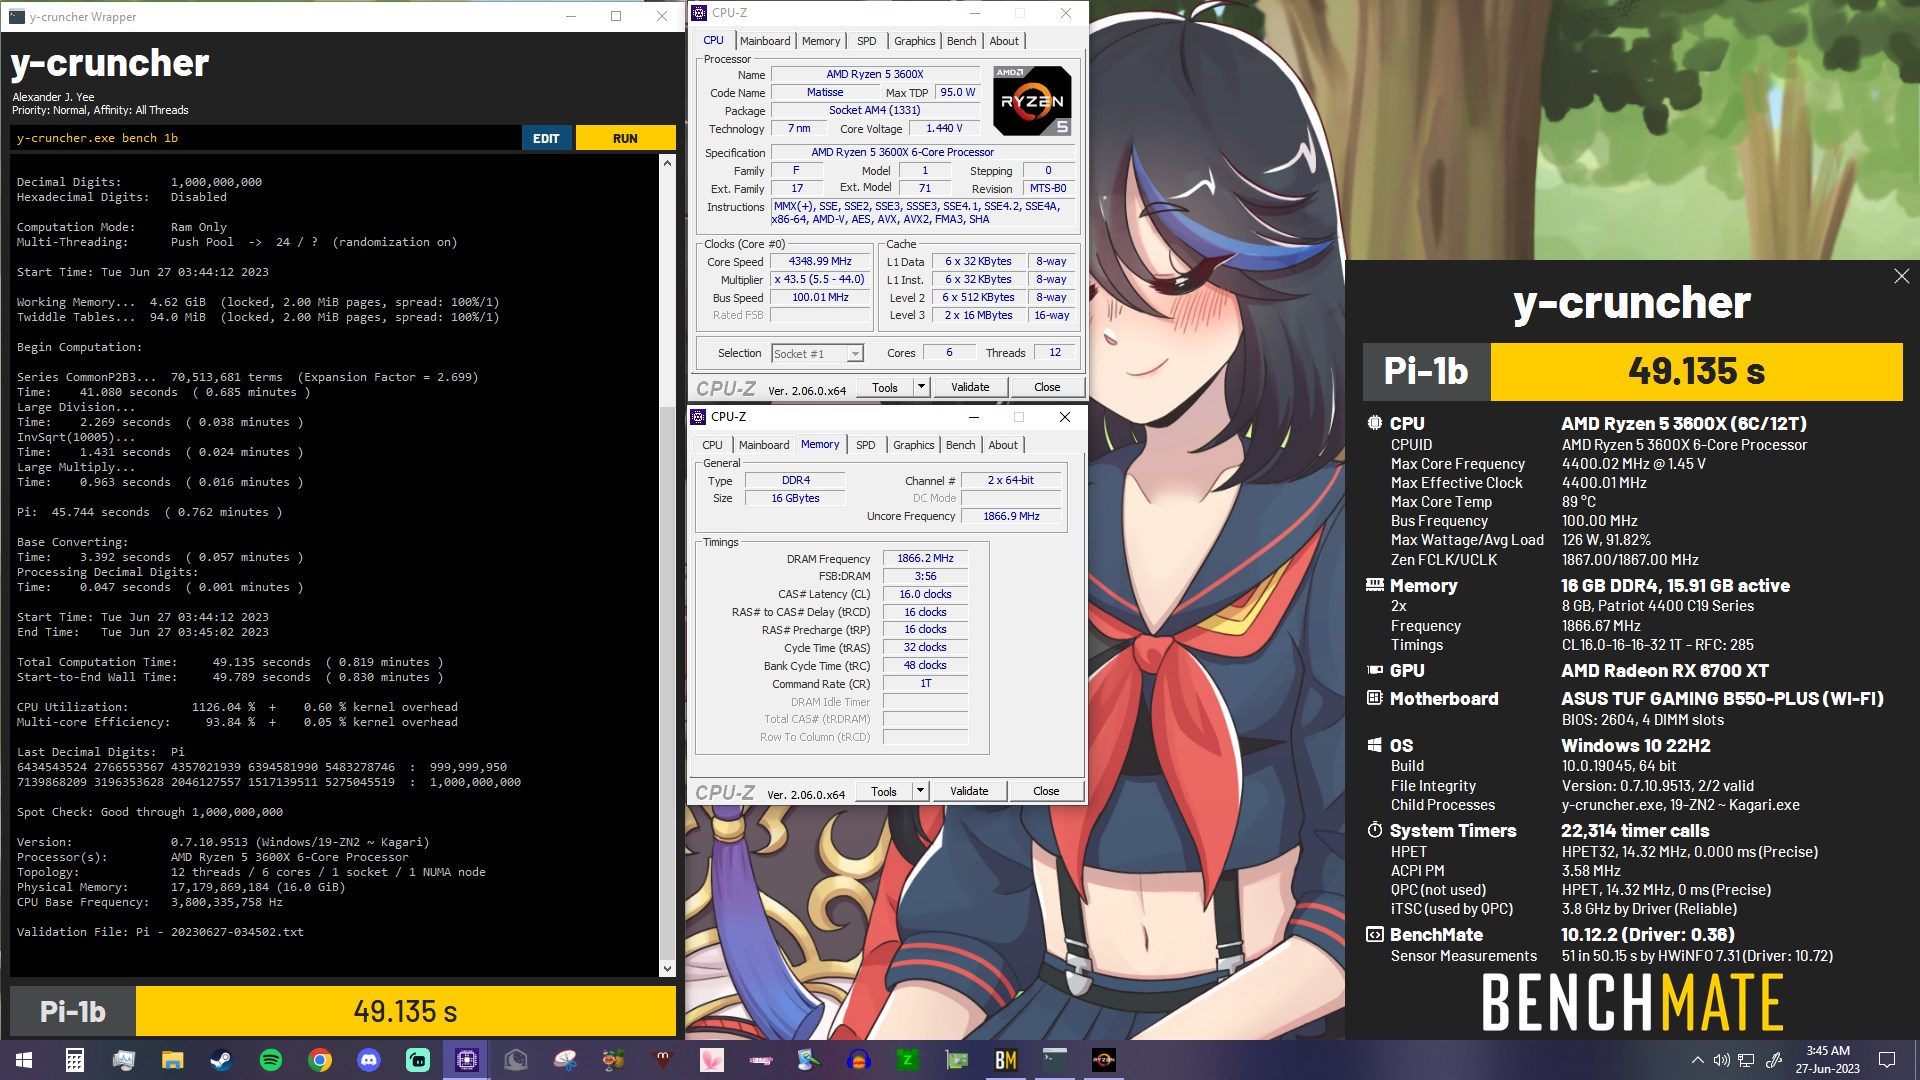Viewport: 1920px width, 1080px height.
Task: Click the AMD Ryzen 5 3600X name field
Action: pos(875,74)
